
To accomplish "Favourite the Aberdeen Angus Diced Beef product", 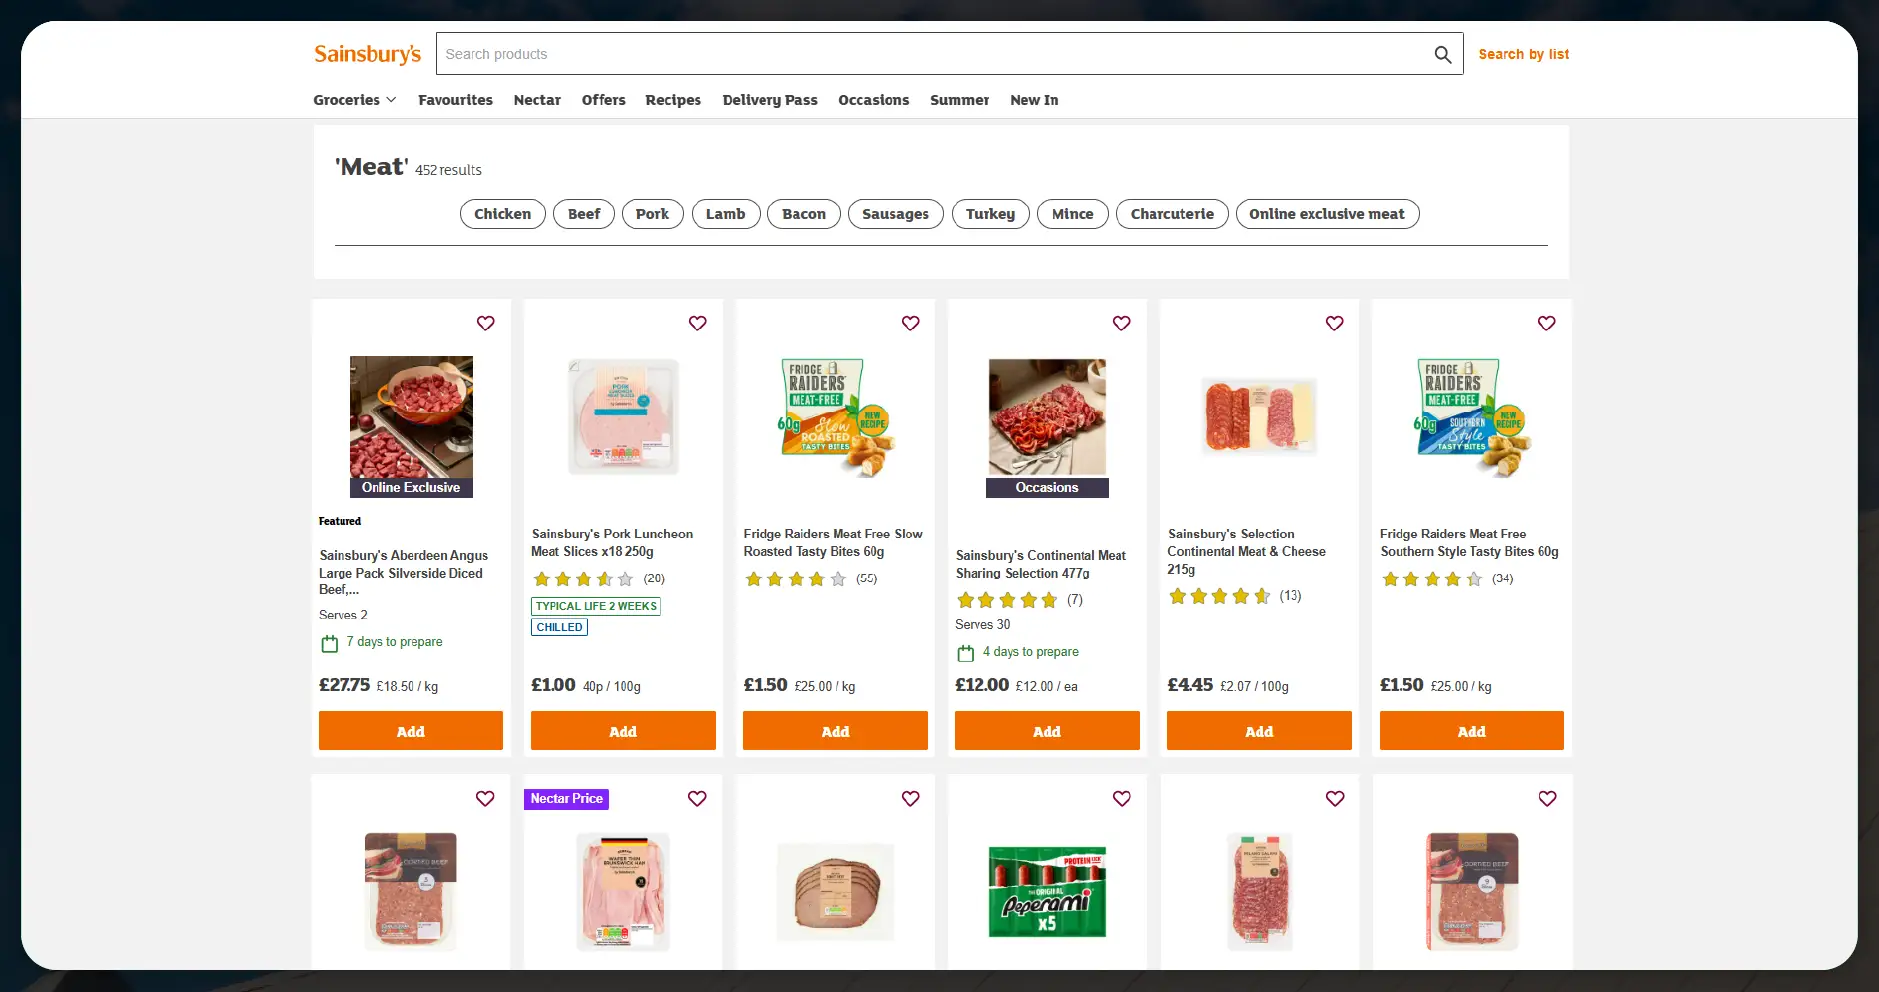I will [485, 323].
